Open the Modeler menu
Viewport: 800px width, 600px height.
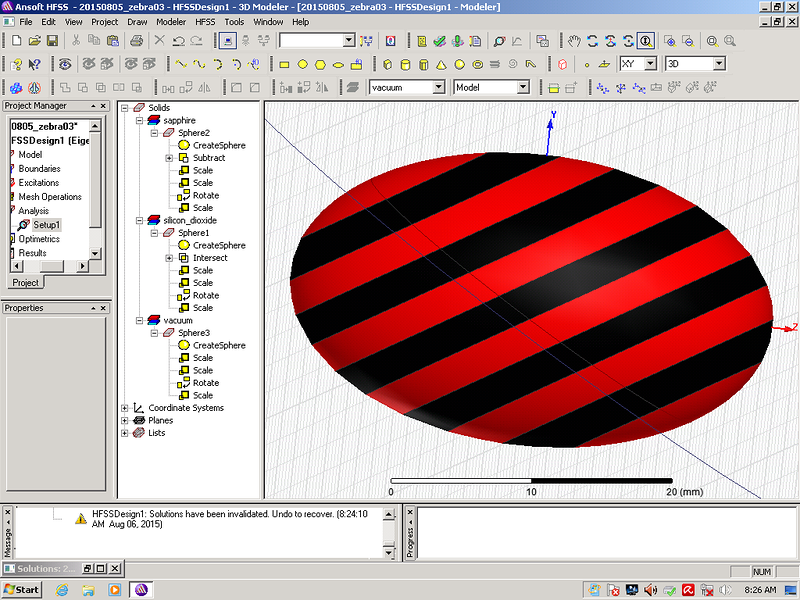[x=171, y=21]
